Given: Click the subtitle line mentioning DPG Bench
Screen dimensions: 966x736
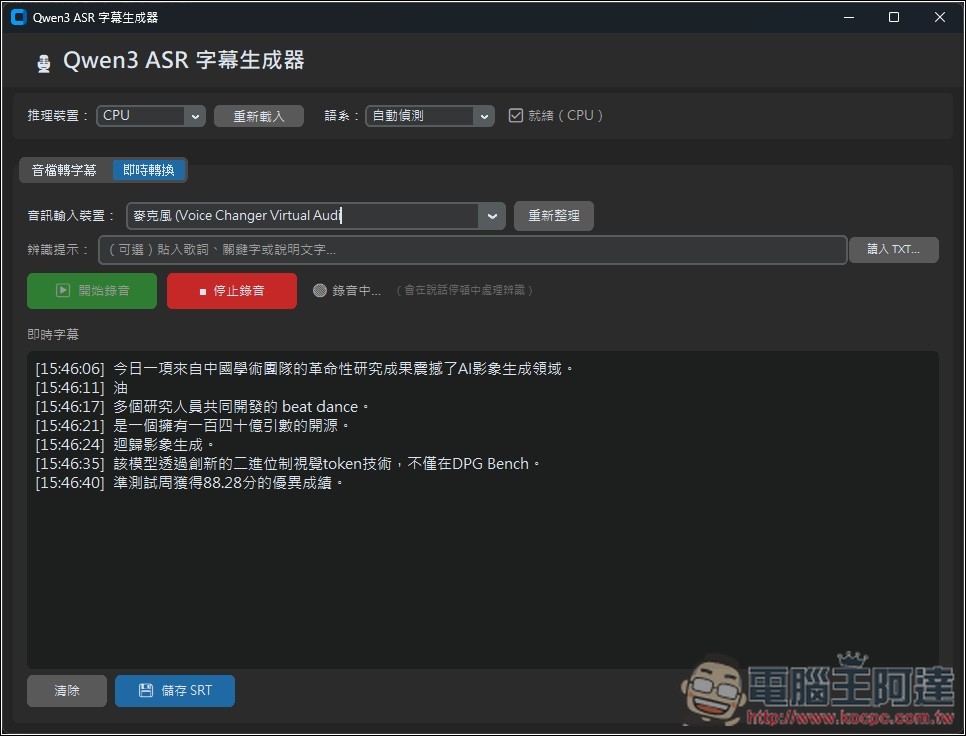Looking at the screenshot, I should coord(288,464).
